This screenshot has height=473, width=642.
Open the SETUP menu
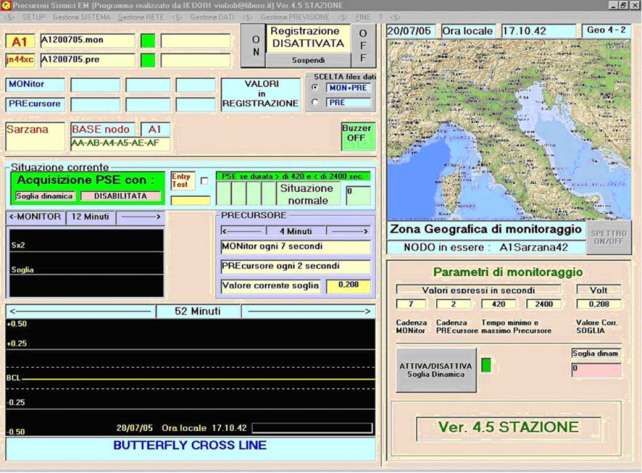point(34,17)
